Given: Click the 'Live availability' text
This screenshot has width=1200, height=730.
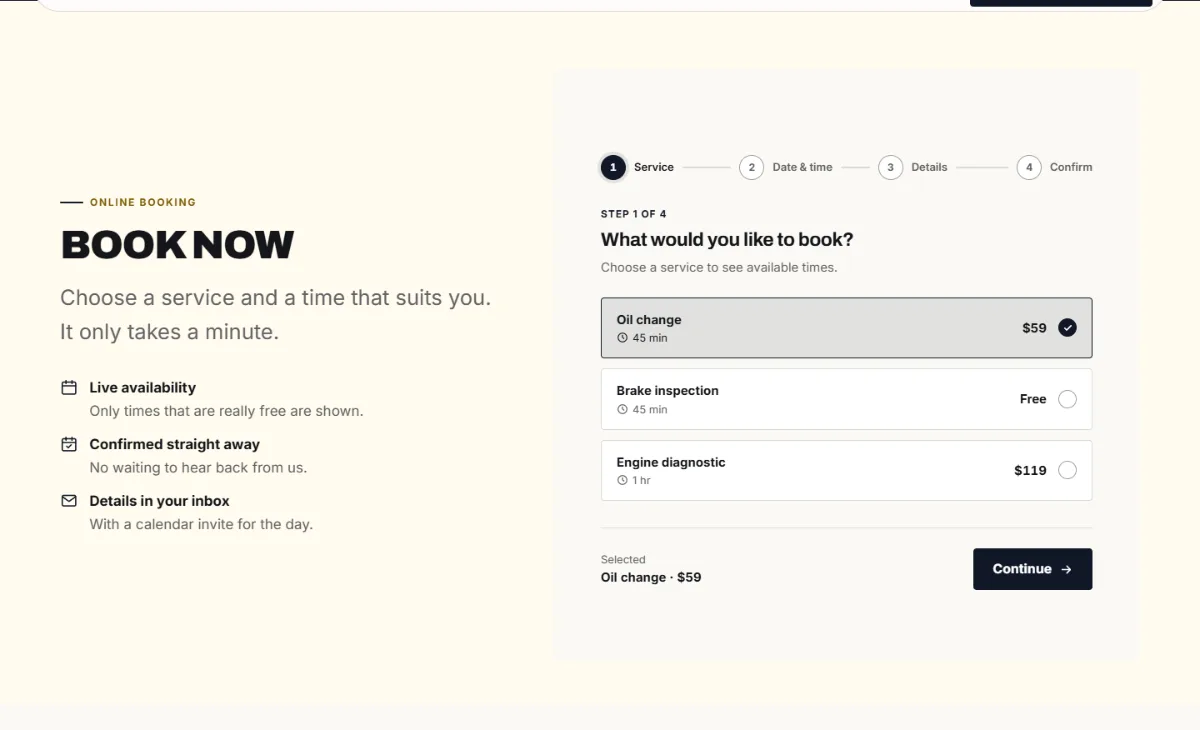Looking at the screenshot, I should [142, 387].
